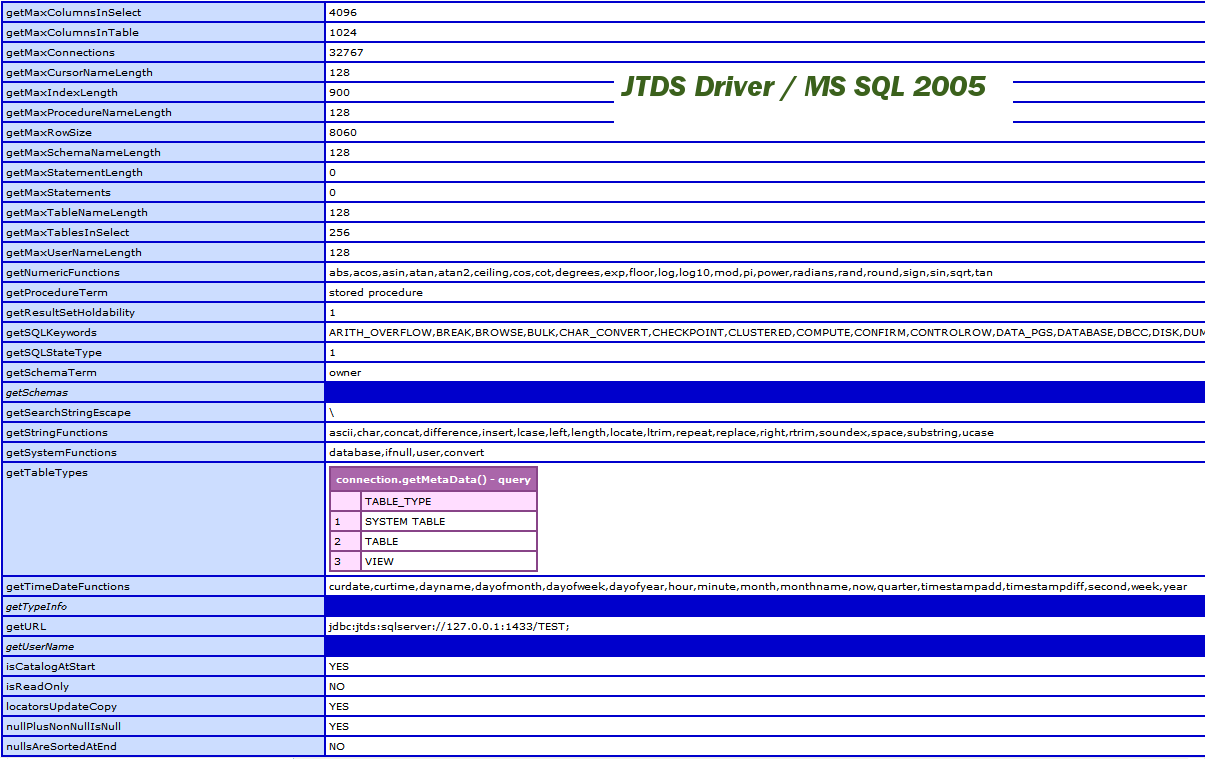Select the YES value for isCatalogAtStart
The width and height of the screenshot is (1205, 759).
[x=339, y=667]
